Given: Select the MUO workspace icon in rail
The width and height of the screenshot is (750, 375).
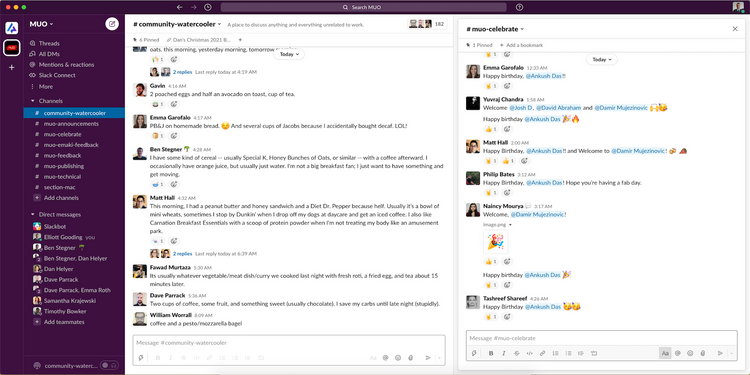Looking at the screenshot, I should 11,48.
